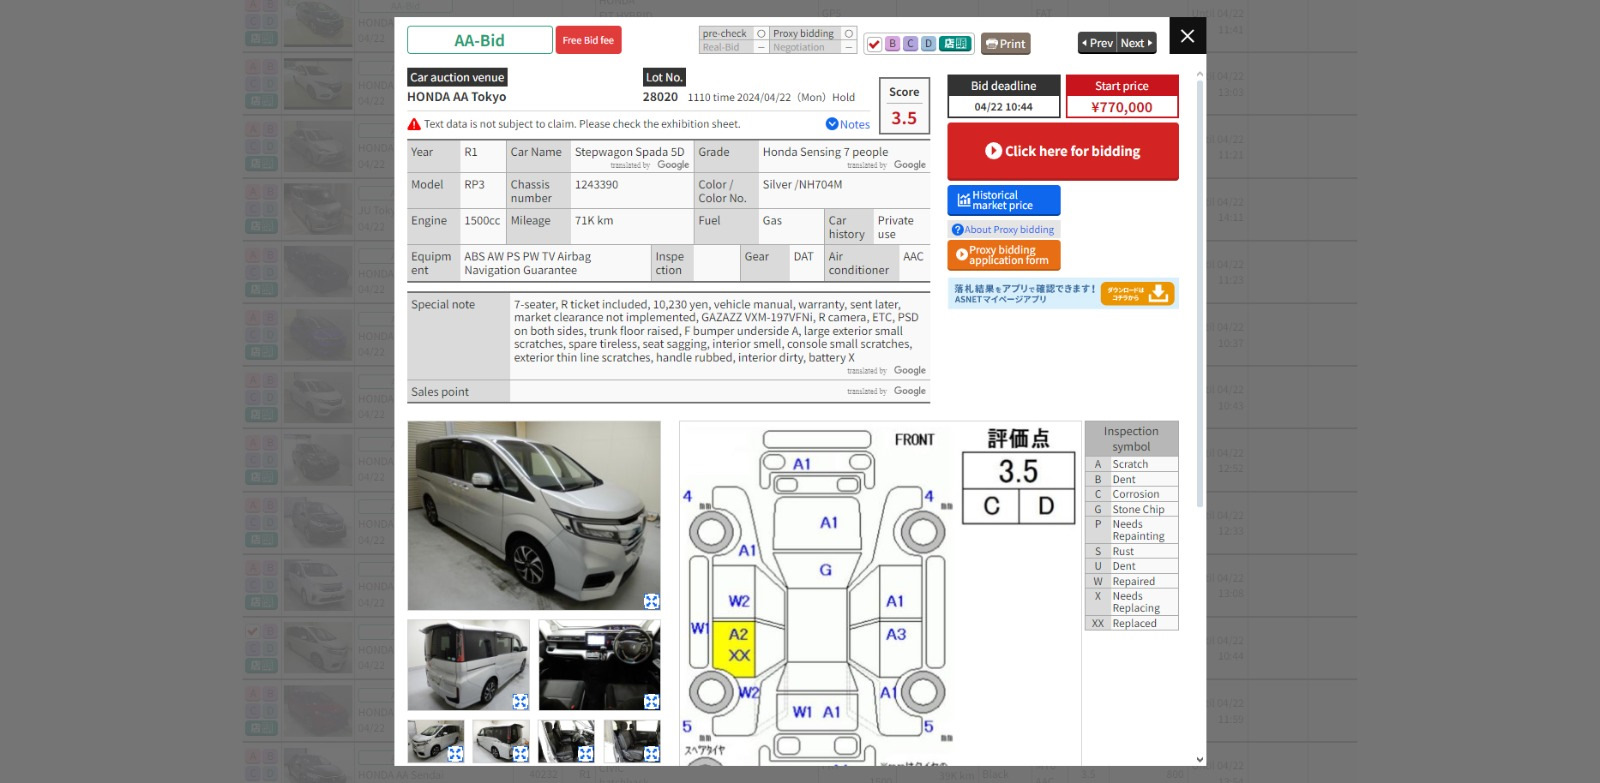Go to the Prev lot

tap(1097, 43)
